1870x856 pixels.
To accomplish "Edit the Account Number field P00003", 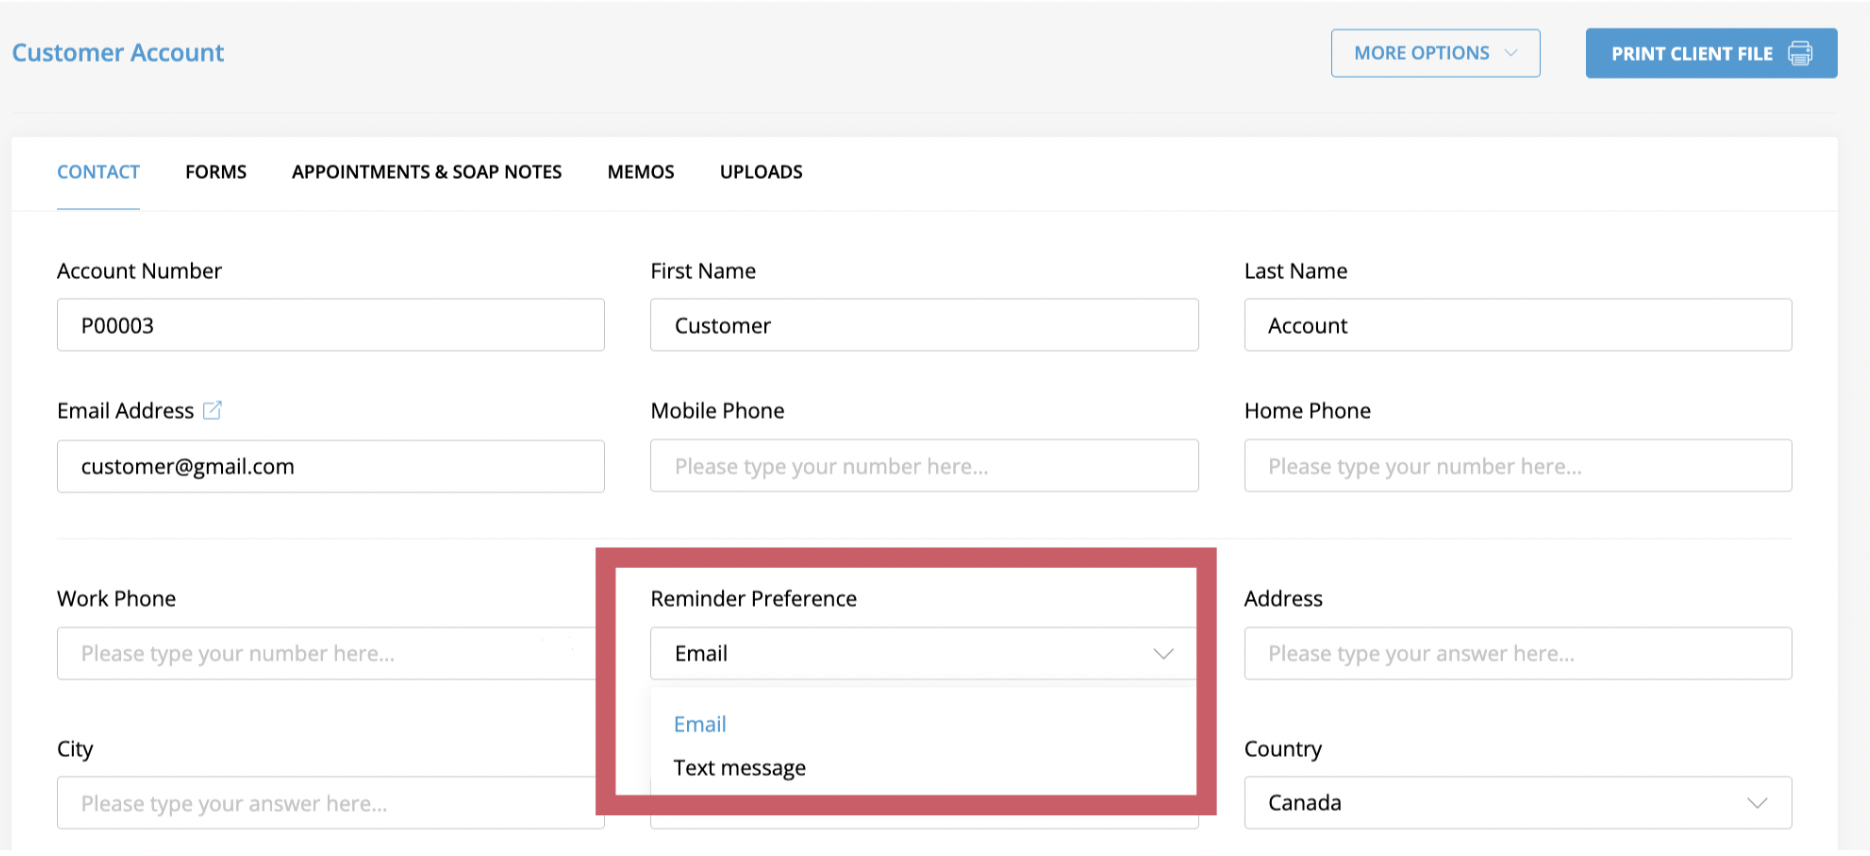I will [x=331, y=325].
